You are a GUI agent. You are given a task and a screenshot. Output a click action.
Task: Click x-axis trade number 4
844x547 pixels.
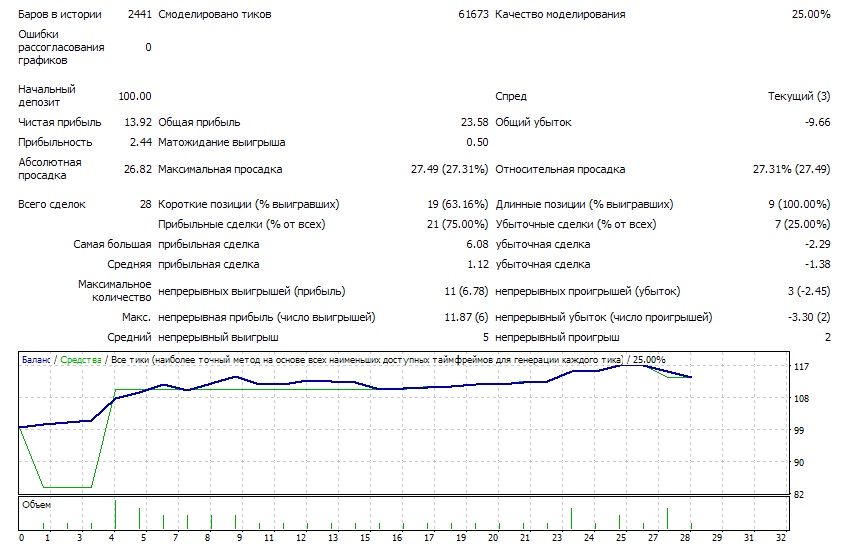coord(111,538)
